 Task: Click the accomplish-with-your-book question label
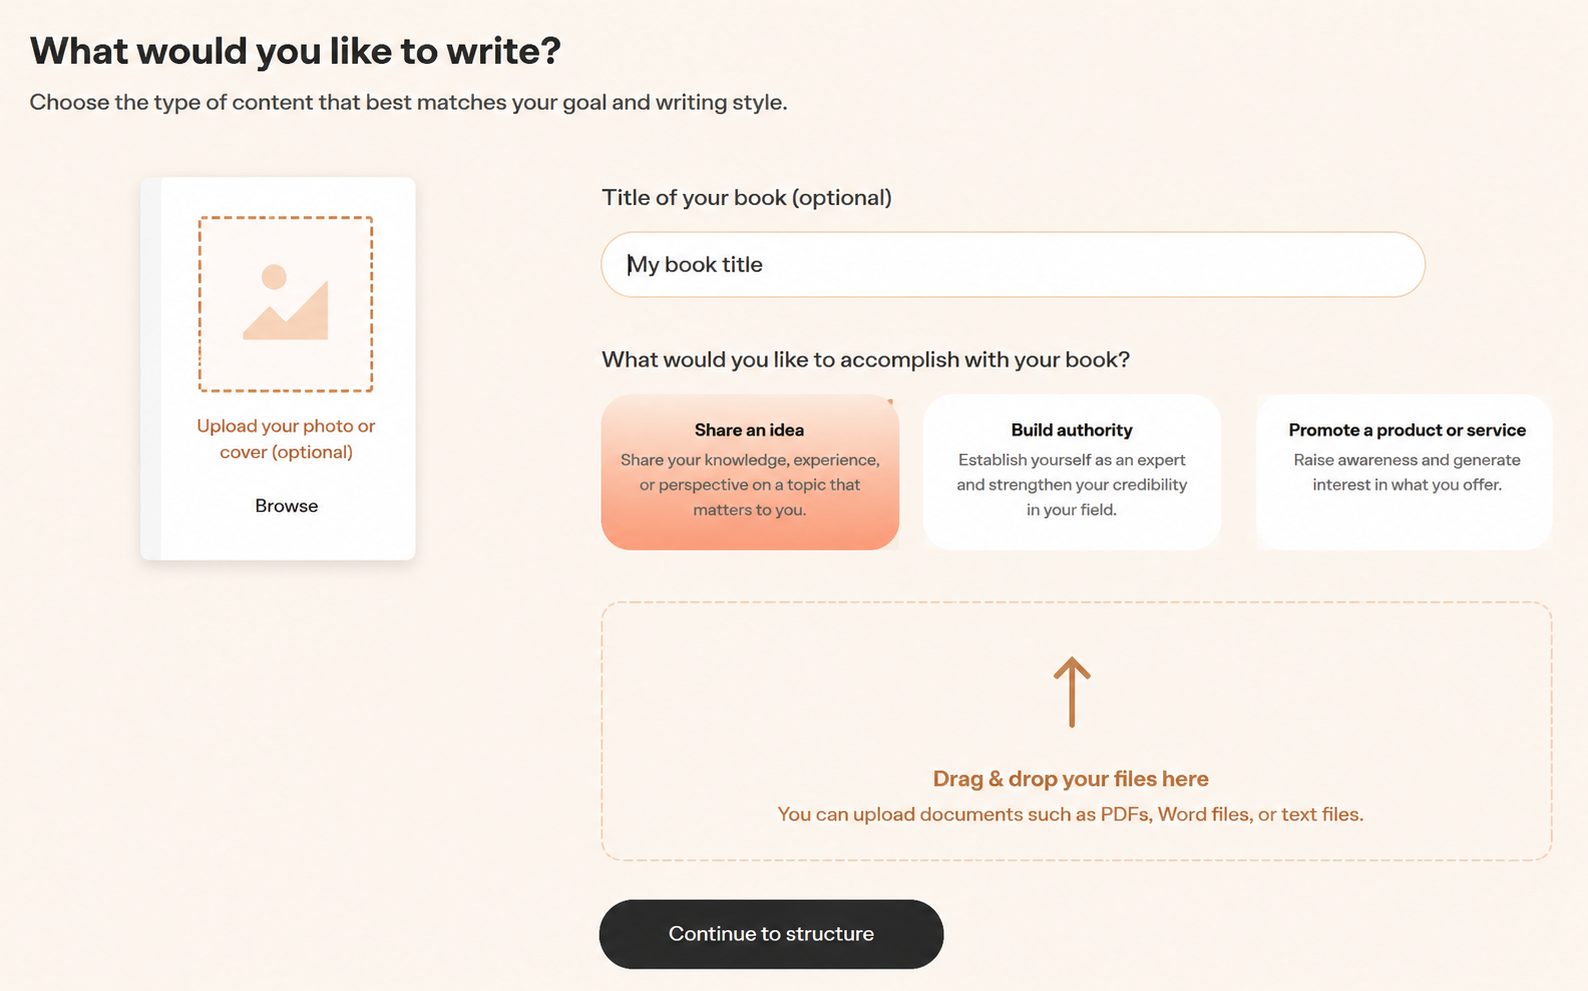pyautogui.click(x=866, y=360)
